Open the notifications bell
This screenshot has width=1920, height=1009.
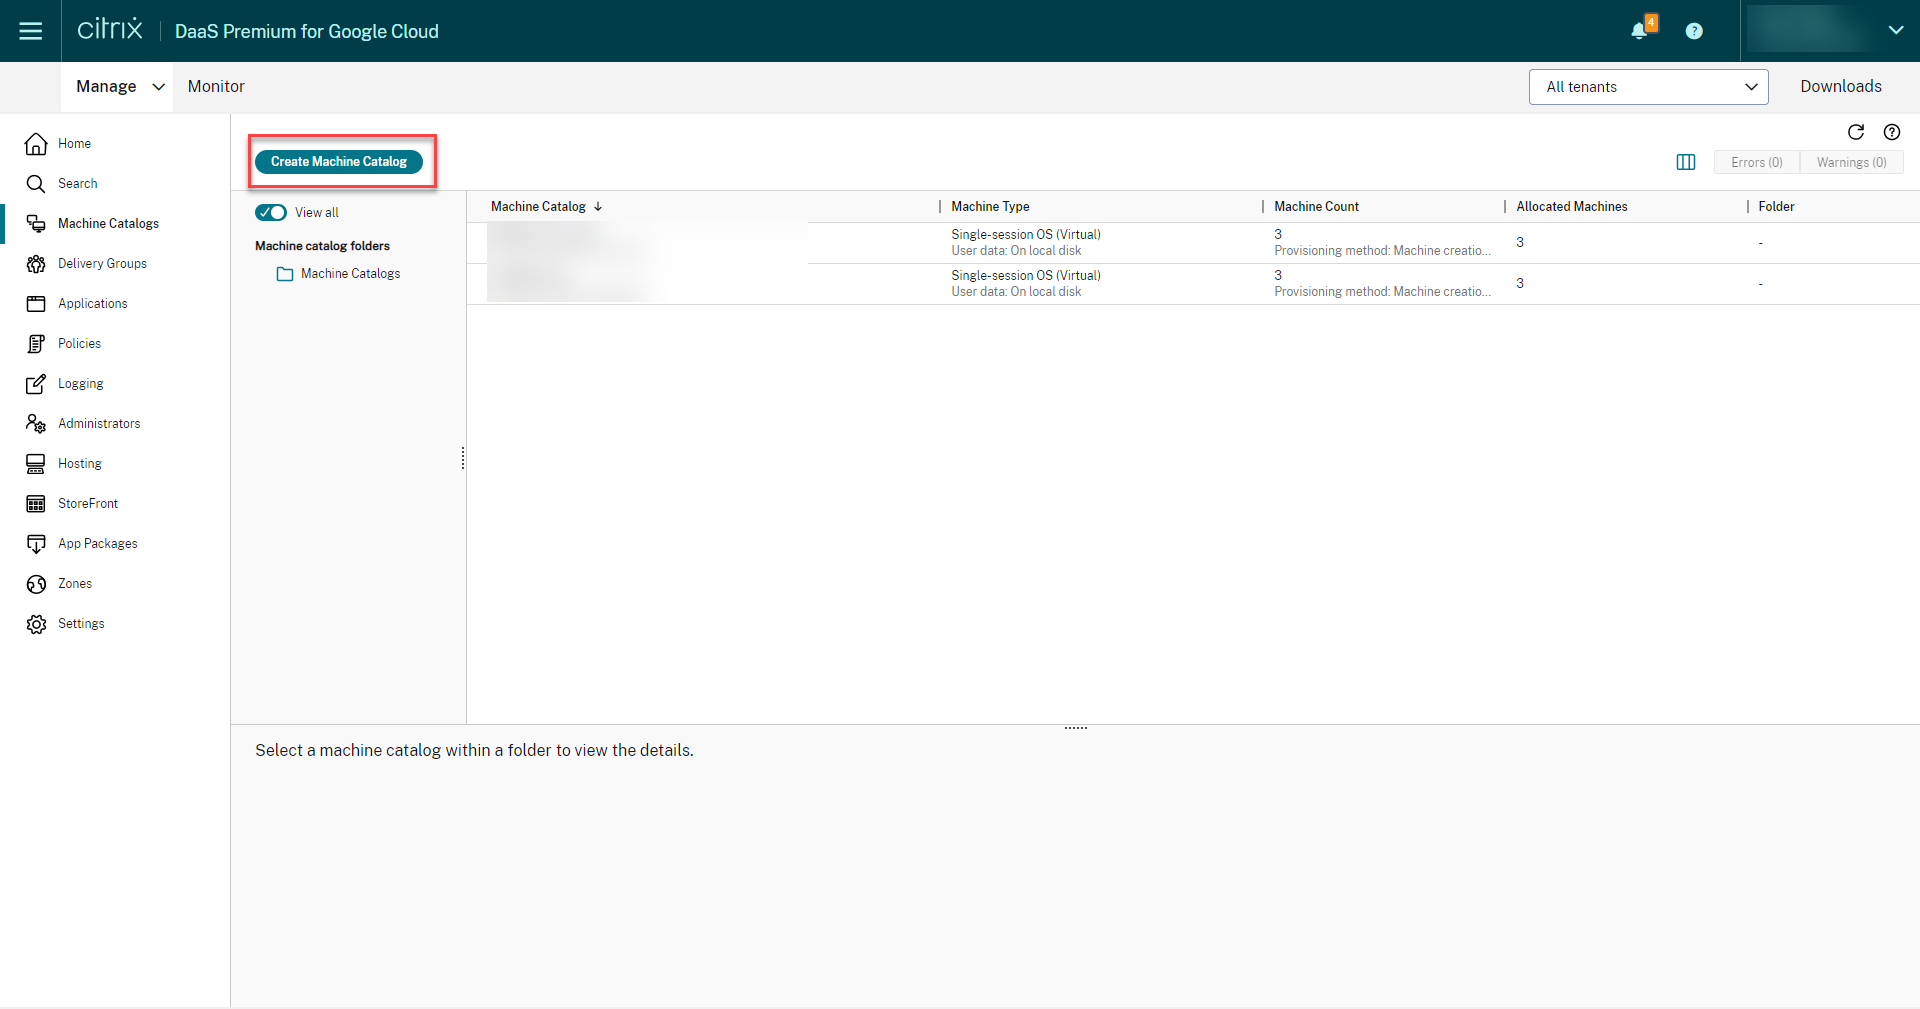coord(1639,31)
